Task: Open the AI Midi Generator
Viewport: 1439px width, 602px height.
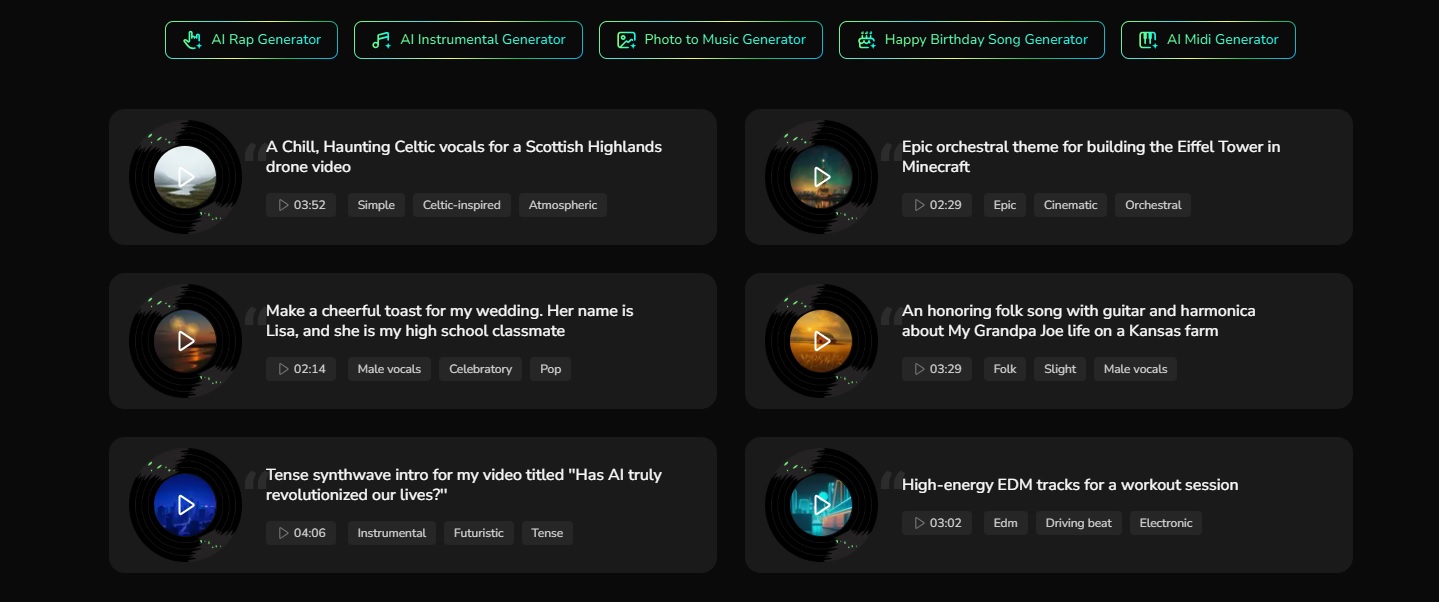Action: [1208, 40]
